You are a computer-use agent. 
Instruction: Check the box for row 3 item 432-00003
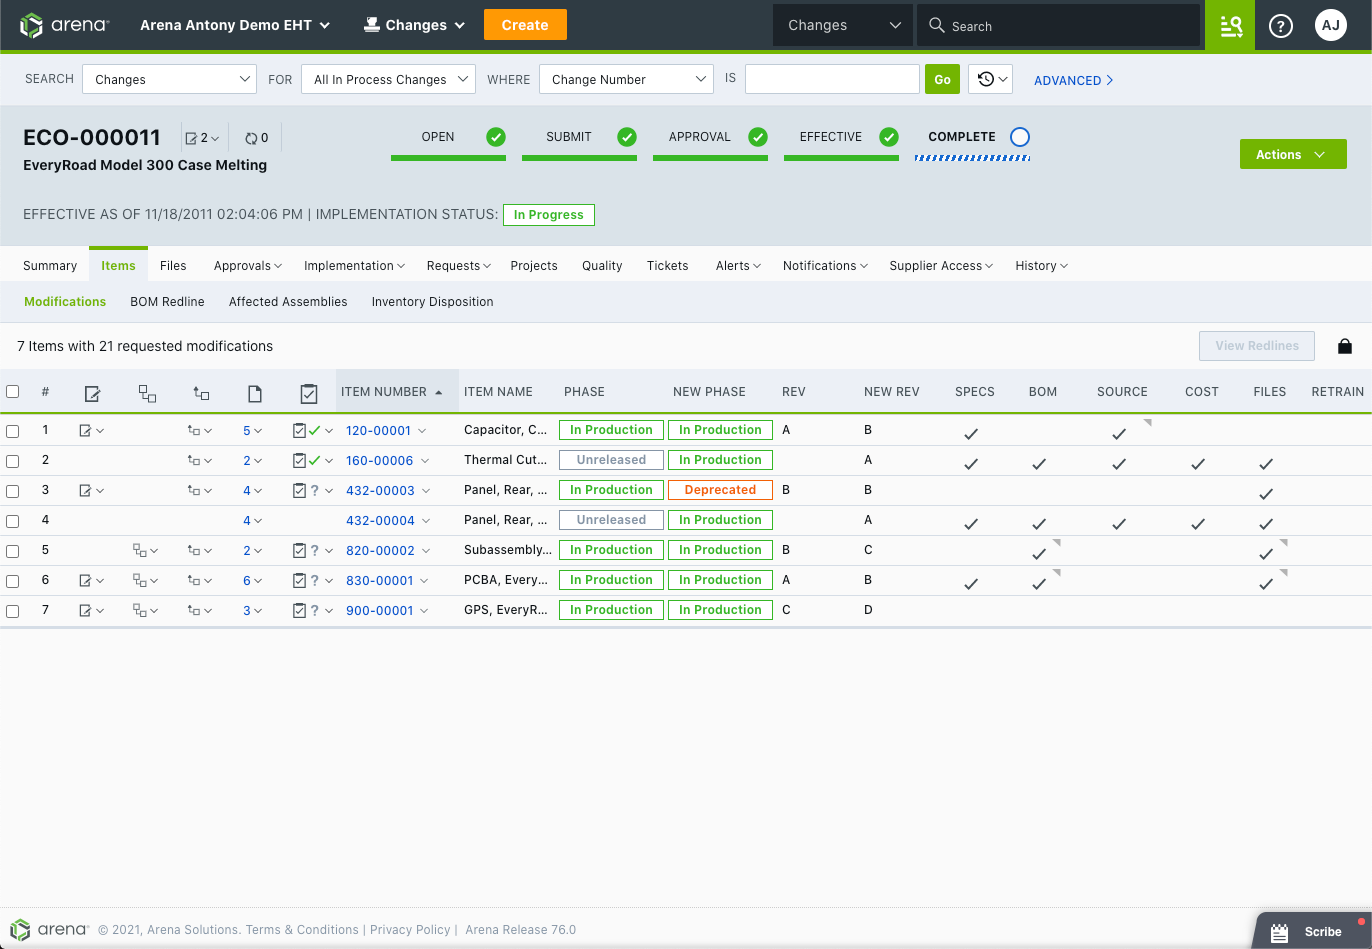pyautogui.click(x=13, y=491)
